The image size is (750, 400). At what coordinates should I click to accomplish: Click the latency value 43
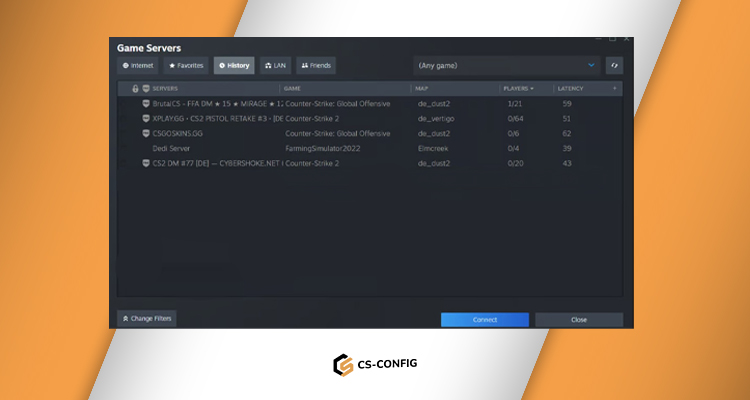tap(567, 163)
